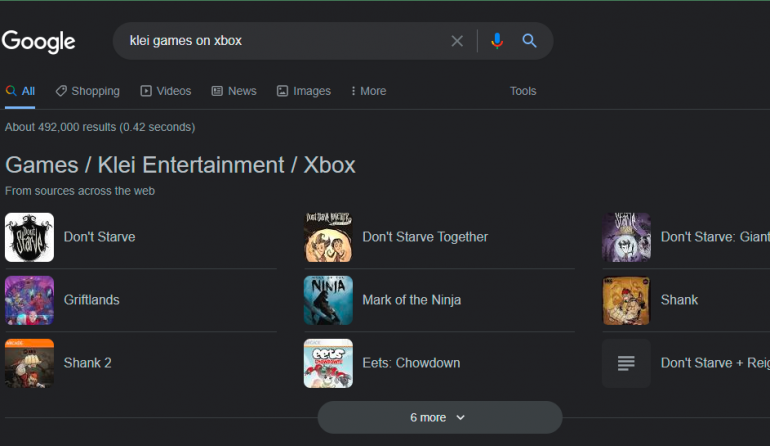Open the Griftlands game link

coord(92,300)
